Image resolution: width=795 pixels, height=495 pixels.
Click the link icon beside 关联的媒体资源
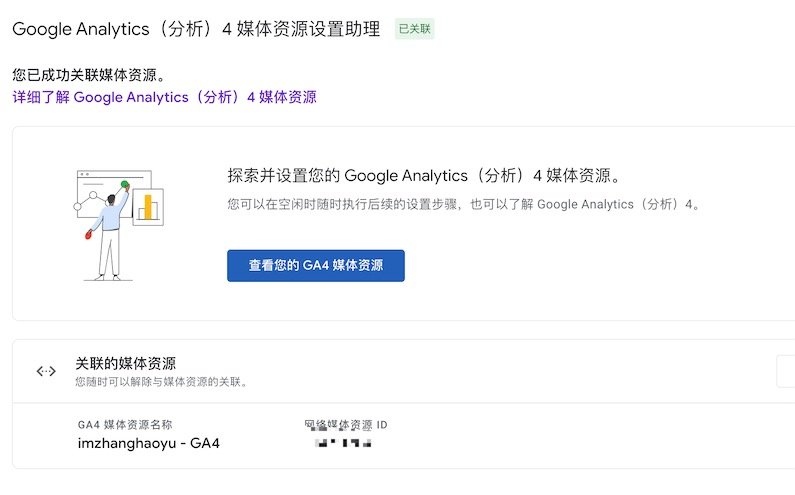point(46,371)
